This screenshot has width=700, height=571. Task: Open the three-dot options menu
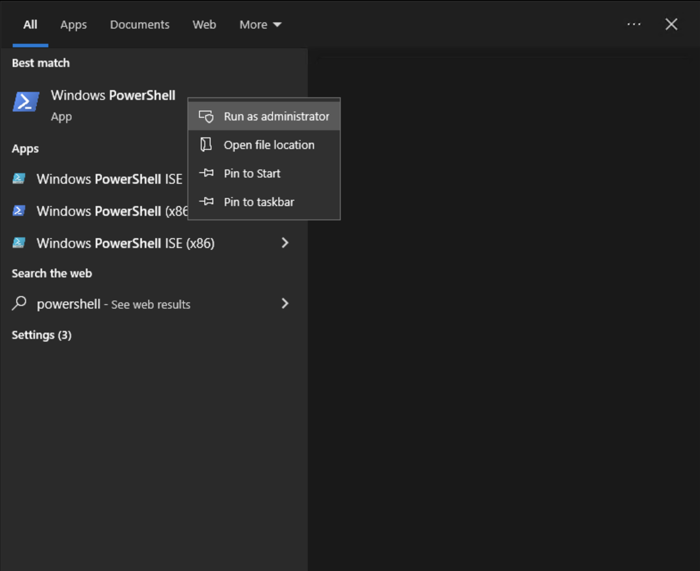pyautogui.click(x=634, y=24)
